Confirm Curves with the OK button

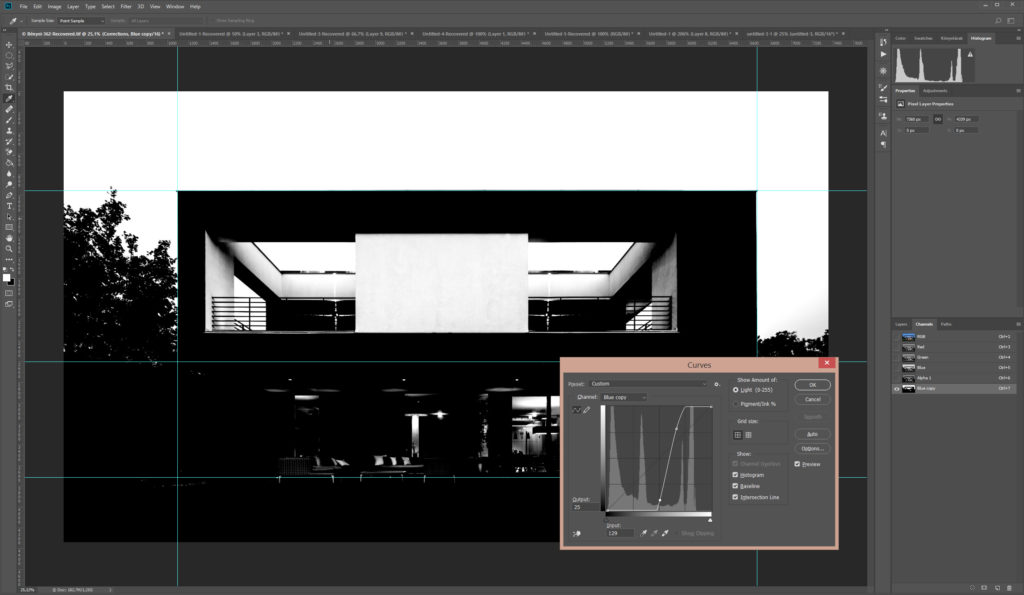coord(812,385)
